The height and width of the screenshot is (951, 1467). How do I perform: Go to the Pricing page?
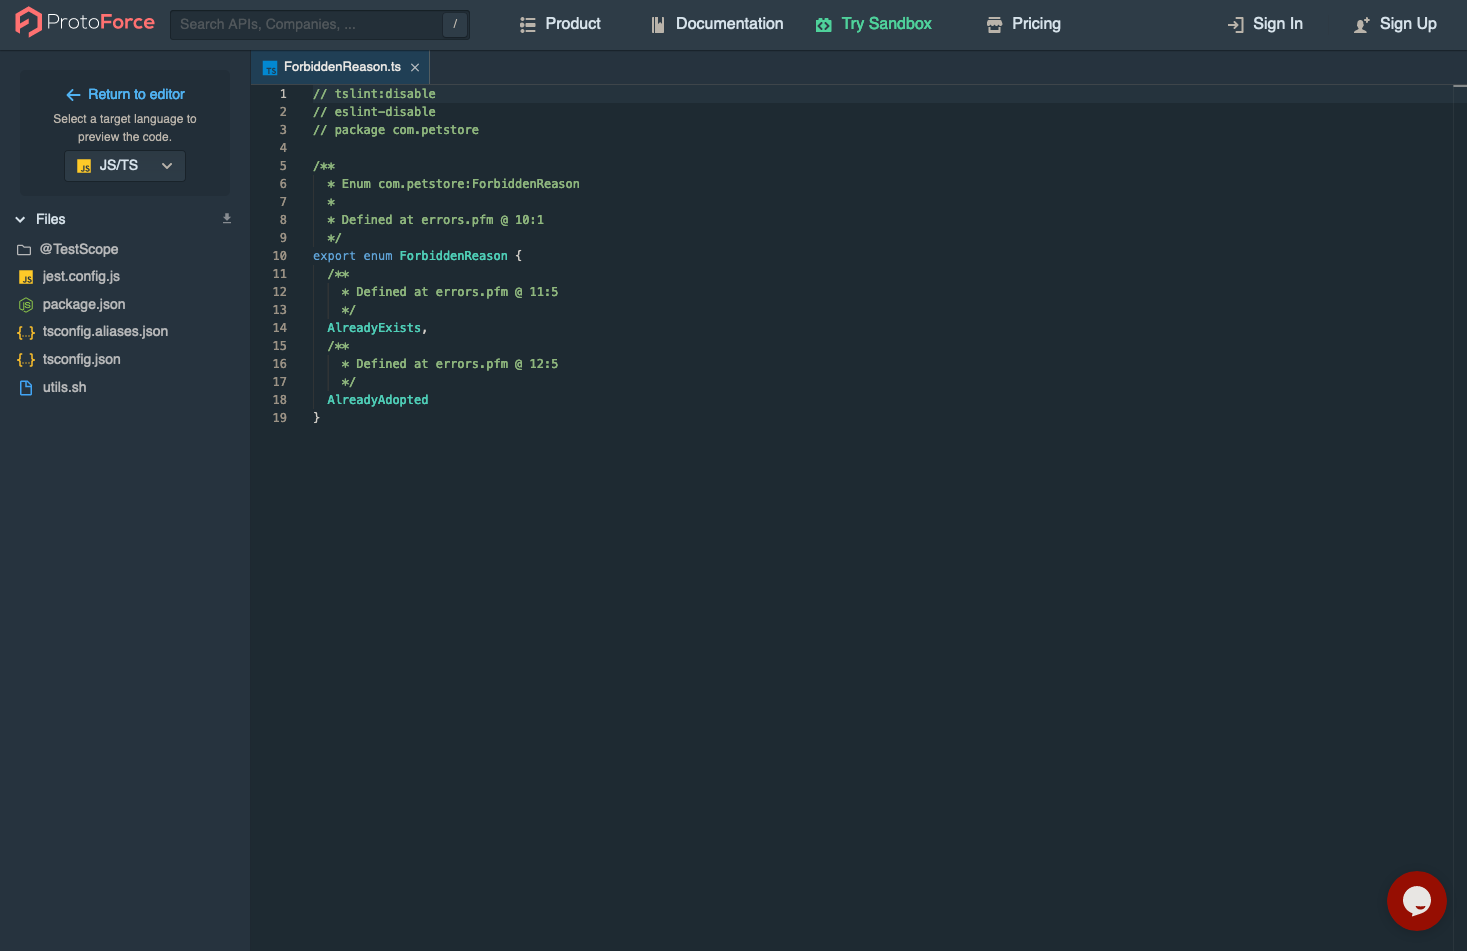click(1023, 24)
